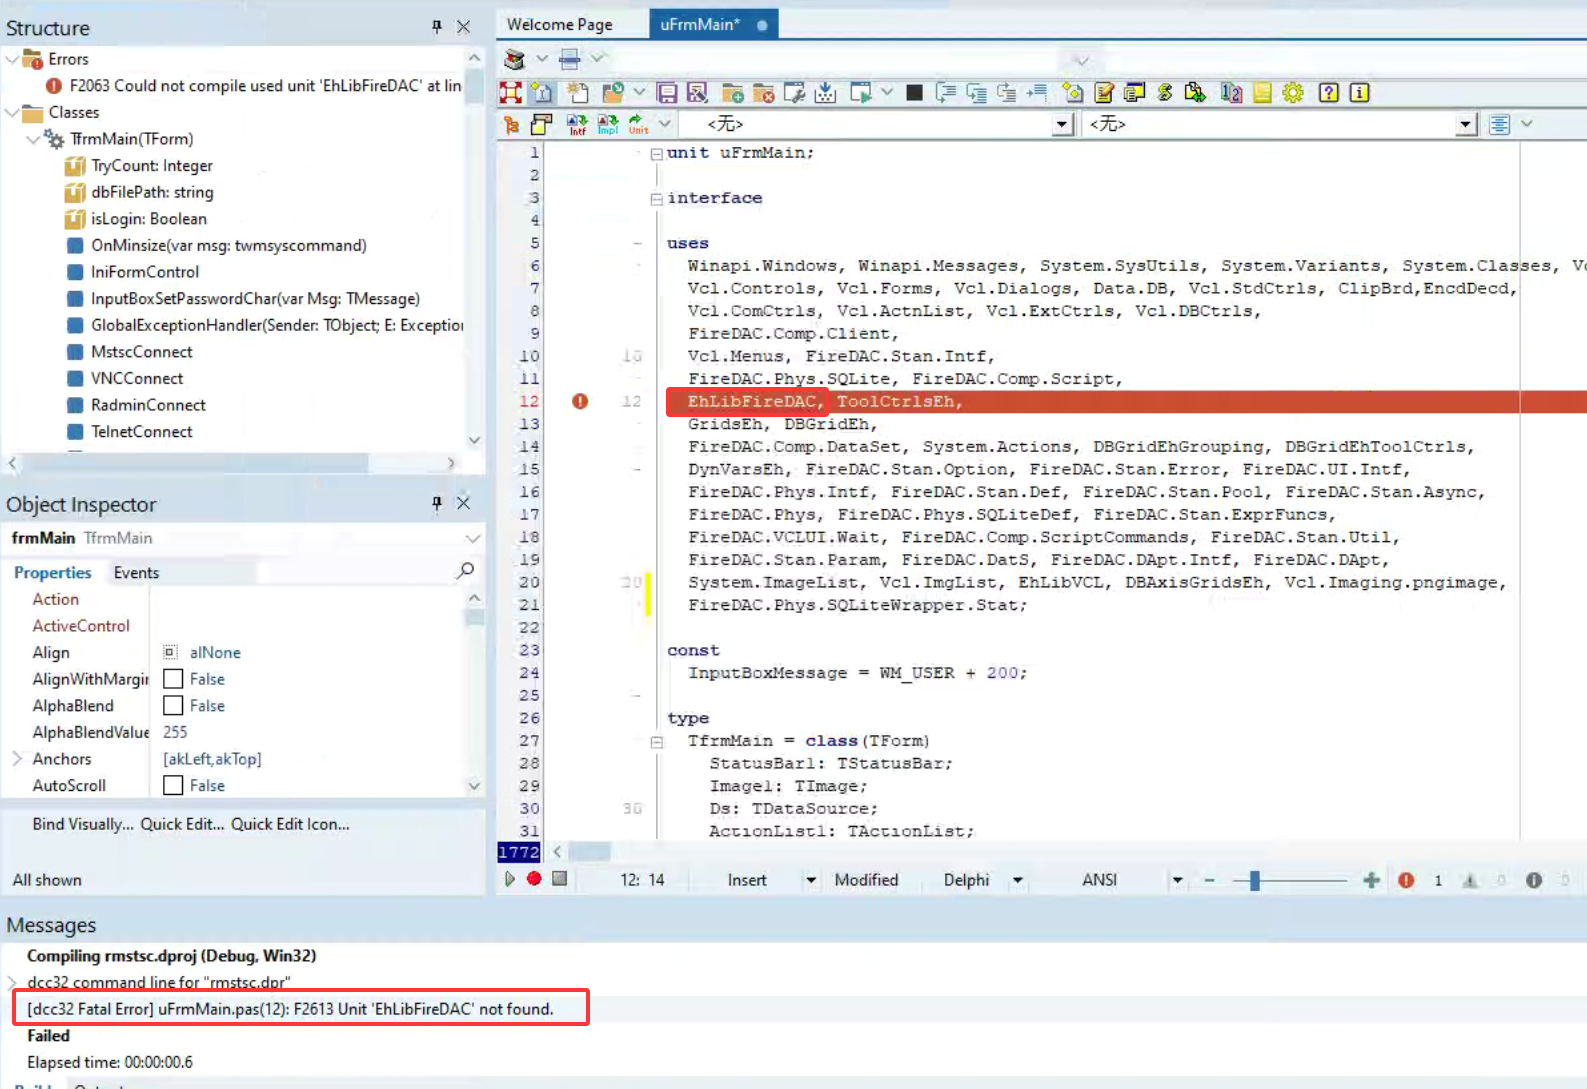Image resolution: width=1587 pixels, height=1089 pixels.
Task: Expand the Anchors property
Action: tap(17, 759)
